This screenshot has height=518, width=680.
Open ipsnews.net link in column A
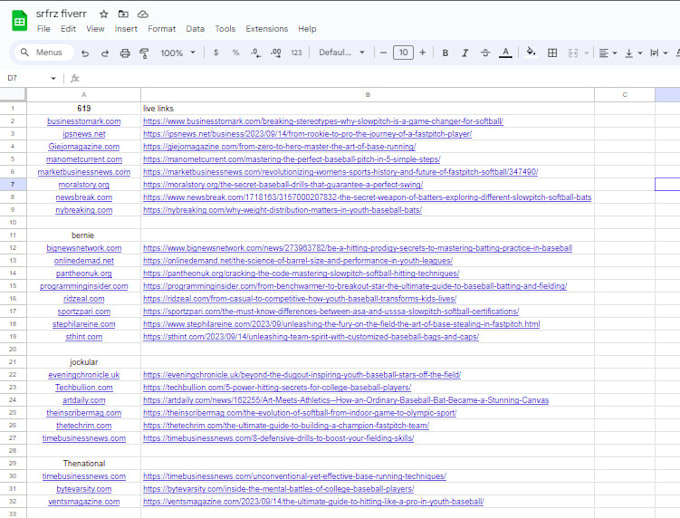(x=84, y=134)
